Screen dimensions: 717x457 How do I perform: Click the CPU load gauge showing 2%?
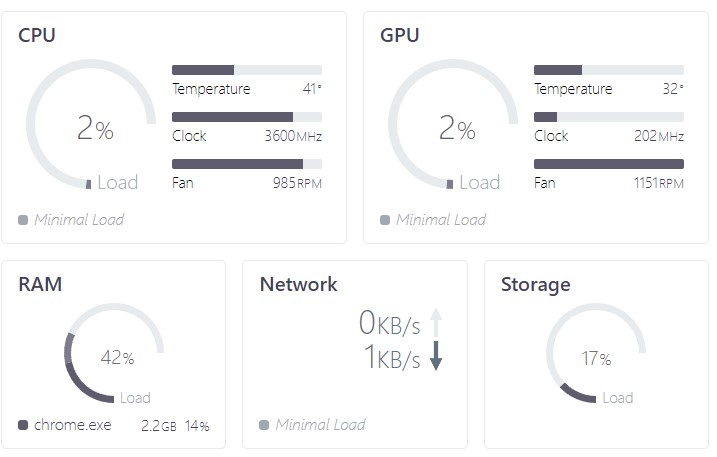91,130
